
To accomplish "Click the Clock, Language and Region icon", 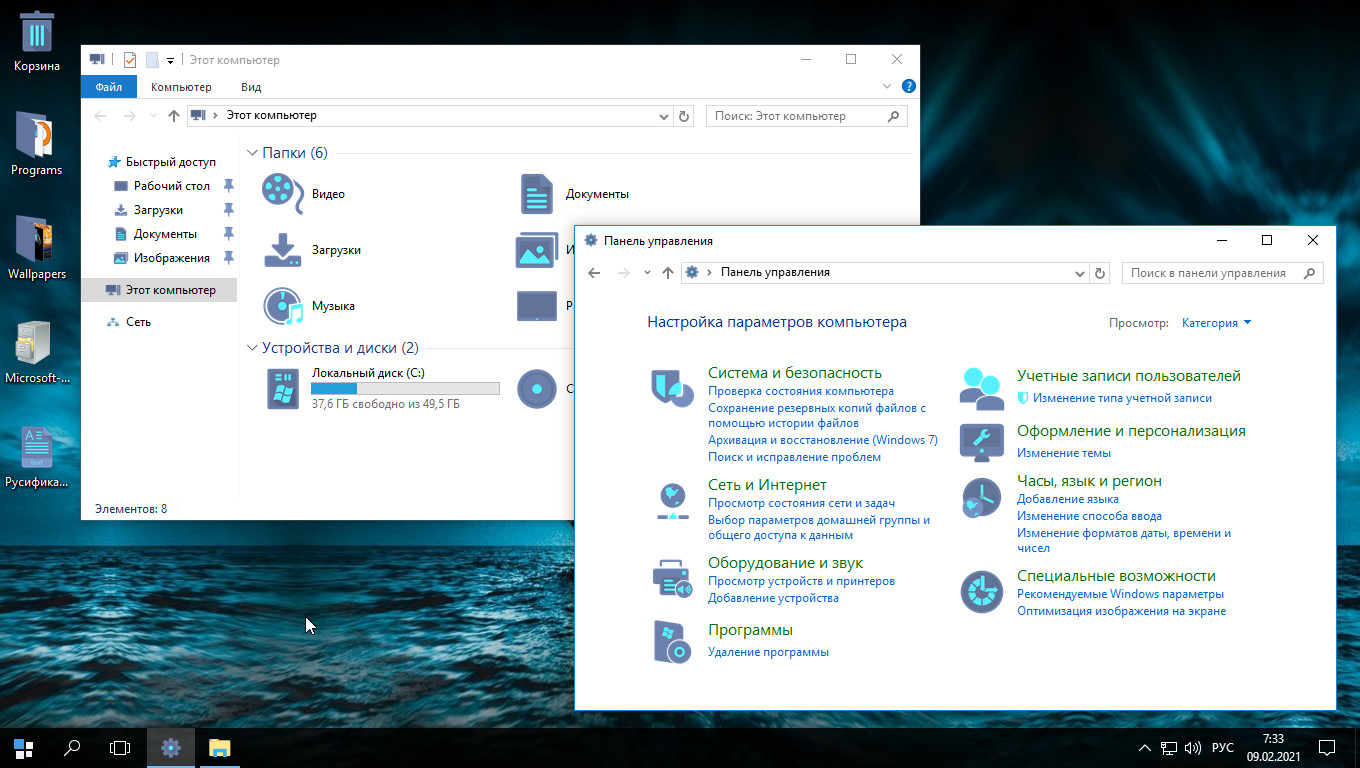I will tap(981, 497).
